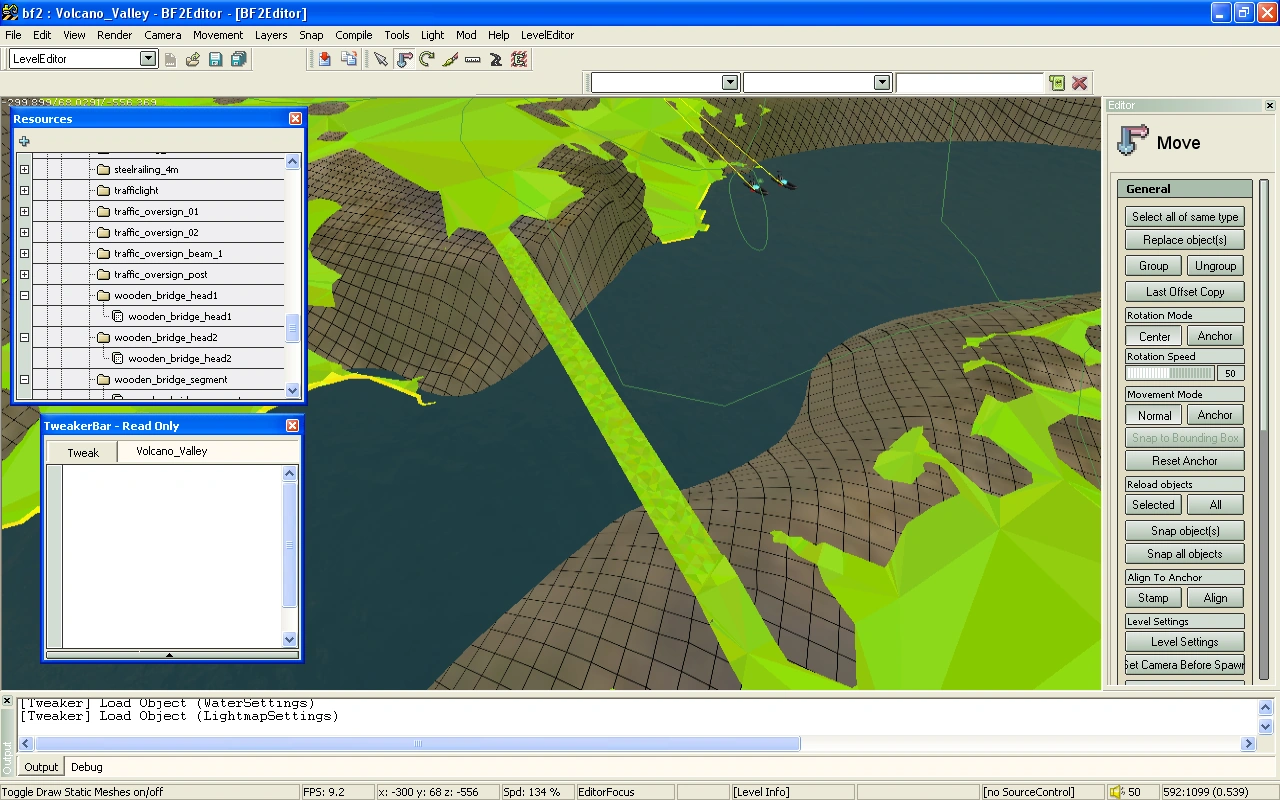The width and height of the screenshot is (1280, 800).
Task: Choose the Rotate tool with curved arrow
Action: click(427, 60)
